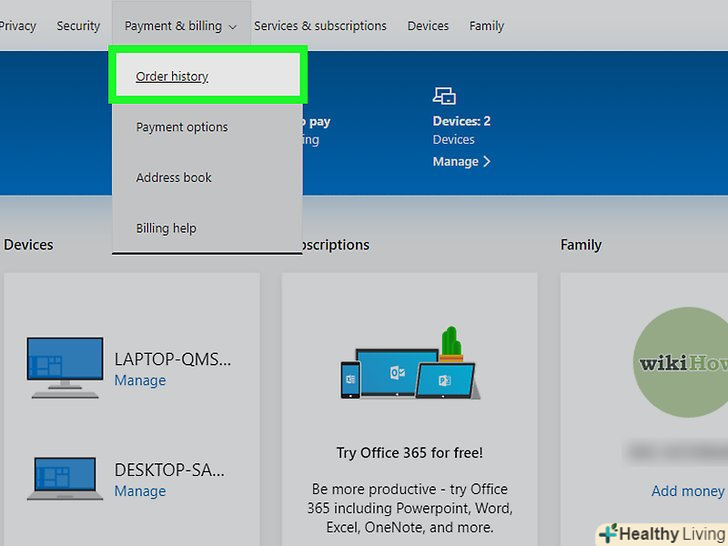Image resolution: width=728 pixels, height=546 pixels.
Task: Choose Payment options in dropdown
Action: (182, 127)
